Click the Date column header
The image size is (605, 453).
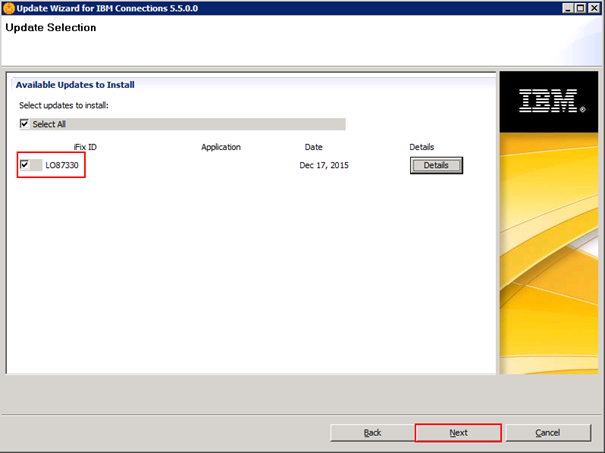[x=313, y=147]
